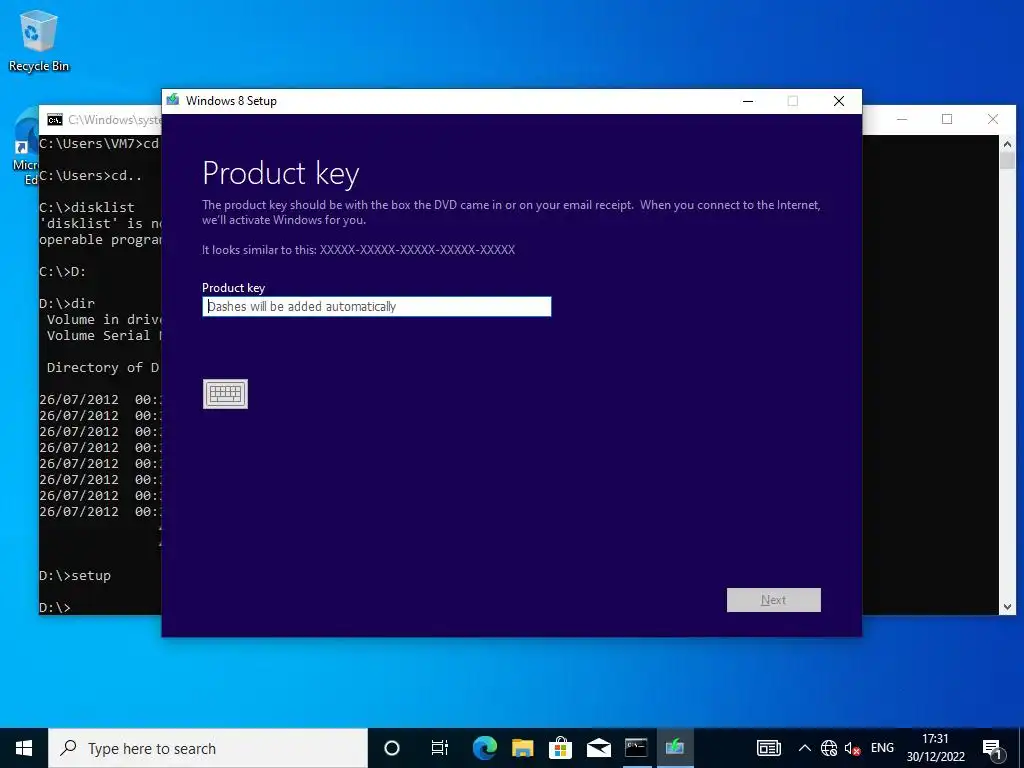This screenshot has width=1024, height=768.
Task: Click the ENG language indicator
Action: coord(882,748)
